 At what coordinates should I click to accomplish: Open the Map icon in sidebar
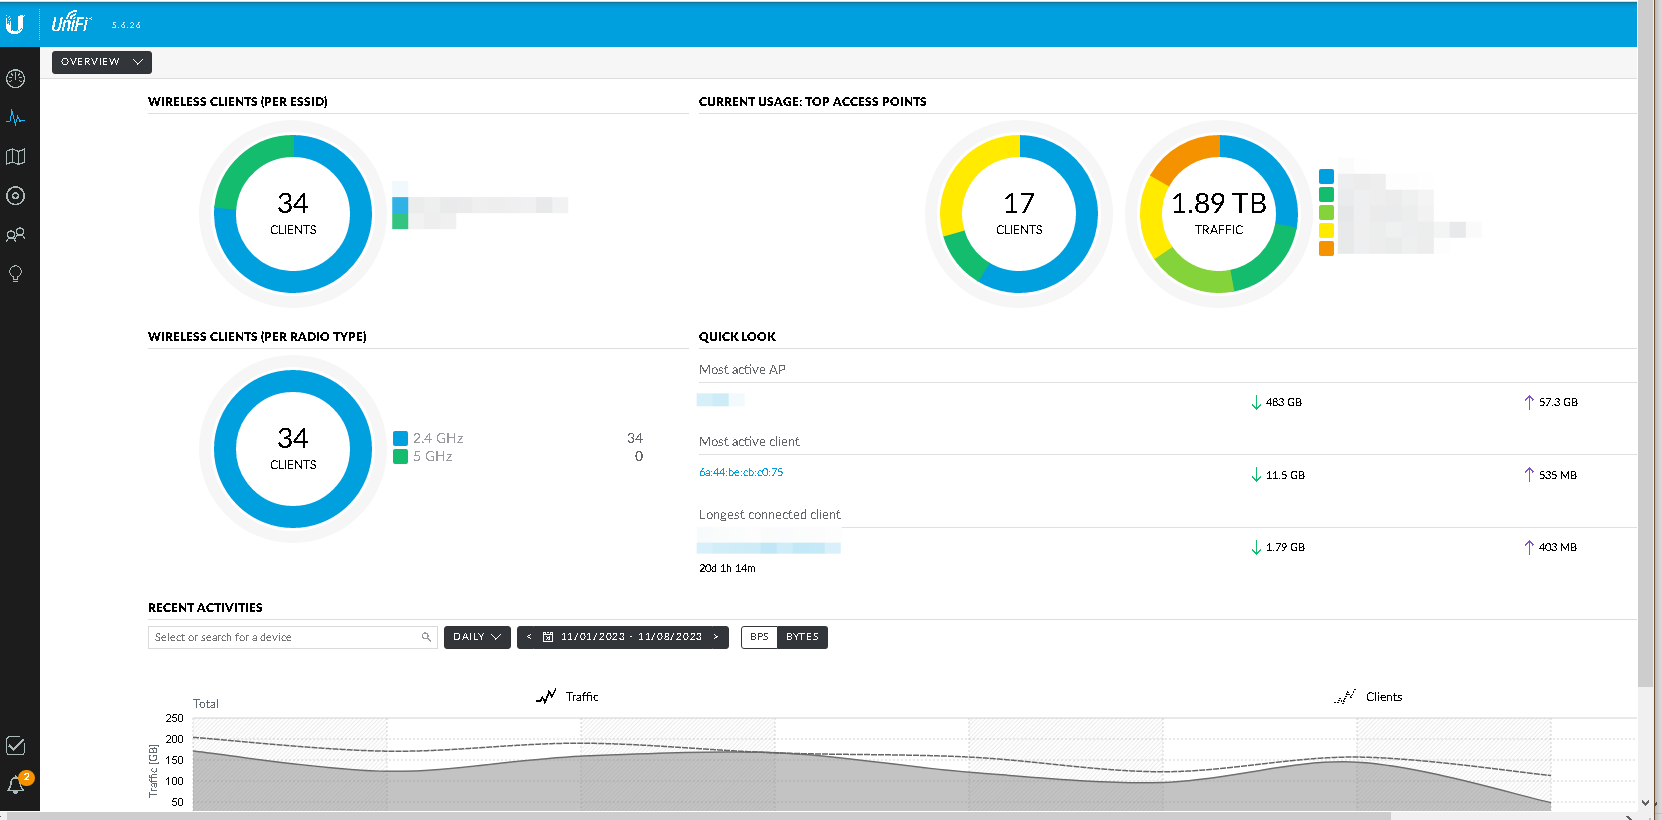coord(15,156)
